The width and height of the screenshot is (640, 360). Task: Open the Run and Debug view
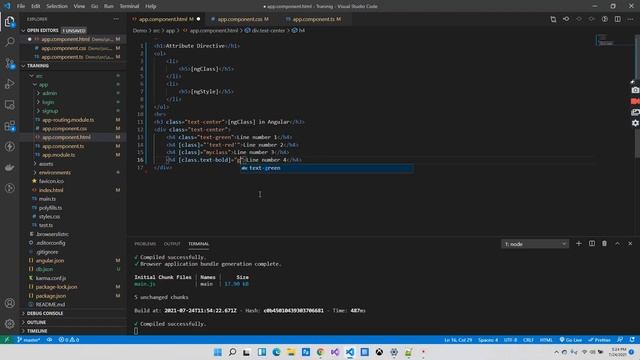(x=9, y=84)
